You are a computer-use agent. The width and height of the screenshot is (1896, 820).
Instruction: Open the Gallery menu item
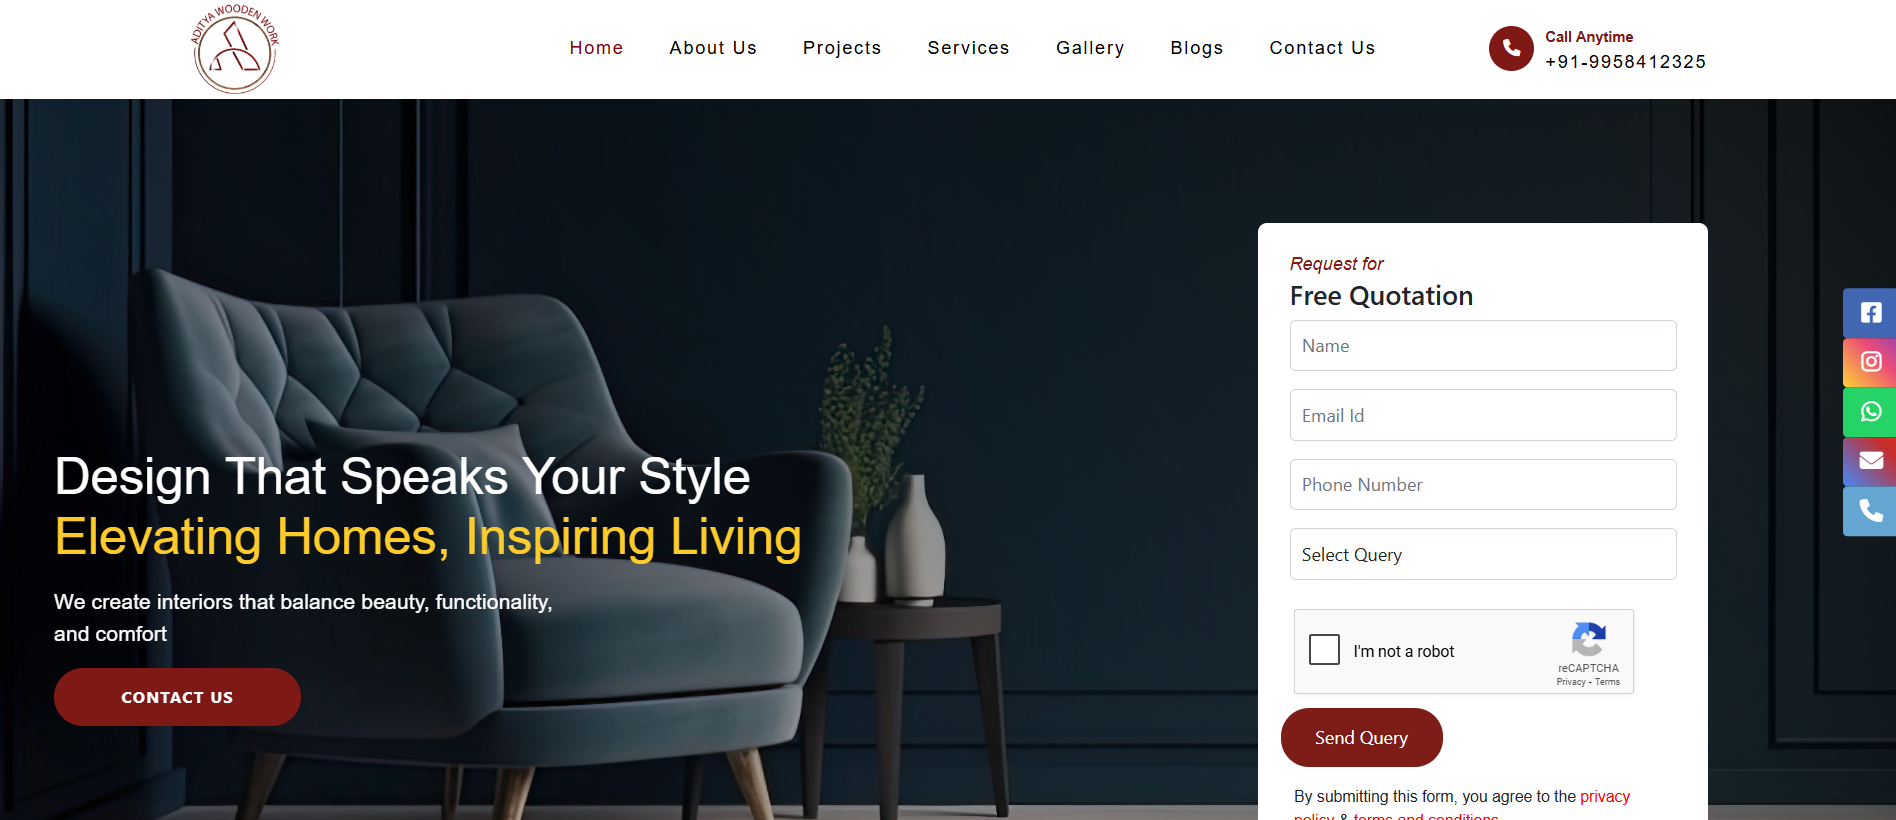point(1090,48)
